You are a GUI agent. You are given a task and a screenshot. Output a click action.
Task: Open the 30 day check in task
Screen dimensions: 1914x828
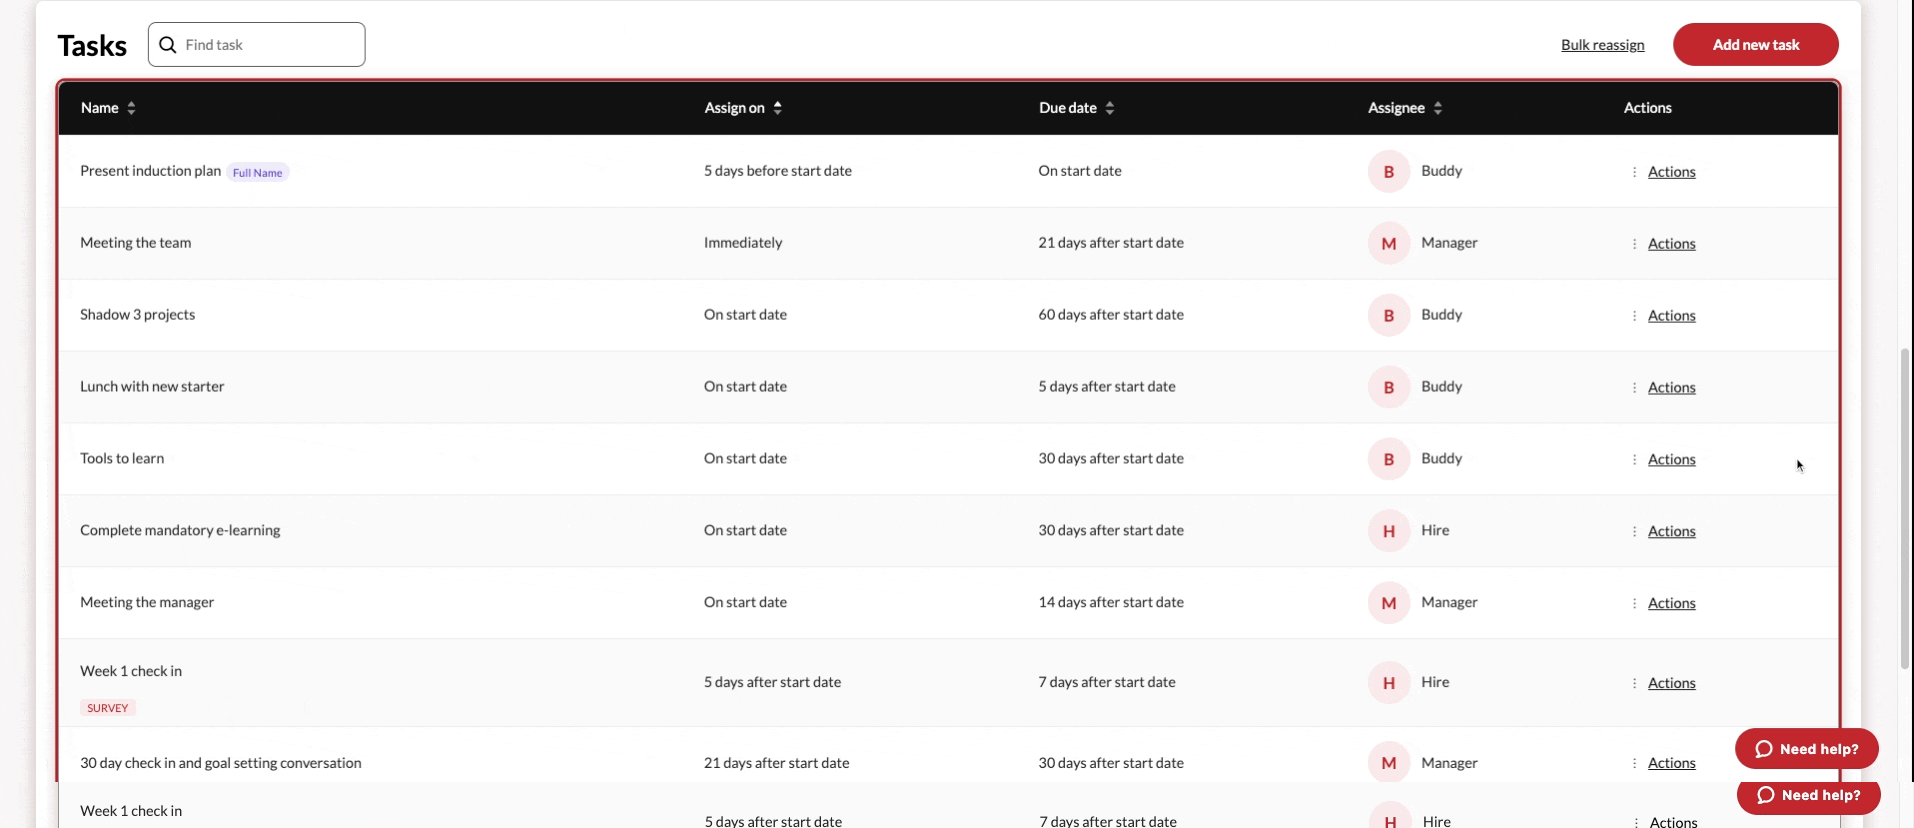221,763
